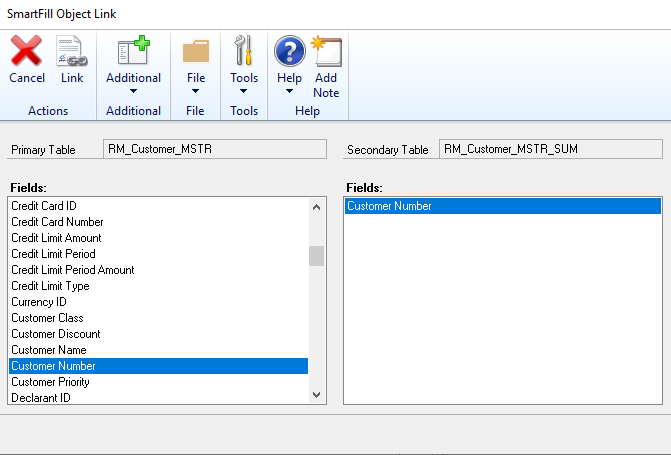Click the Tools wrench and screwdriver icon
The width and height of the screenshot is (671, 455).
[x=243, y=51]
